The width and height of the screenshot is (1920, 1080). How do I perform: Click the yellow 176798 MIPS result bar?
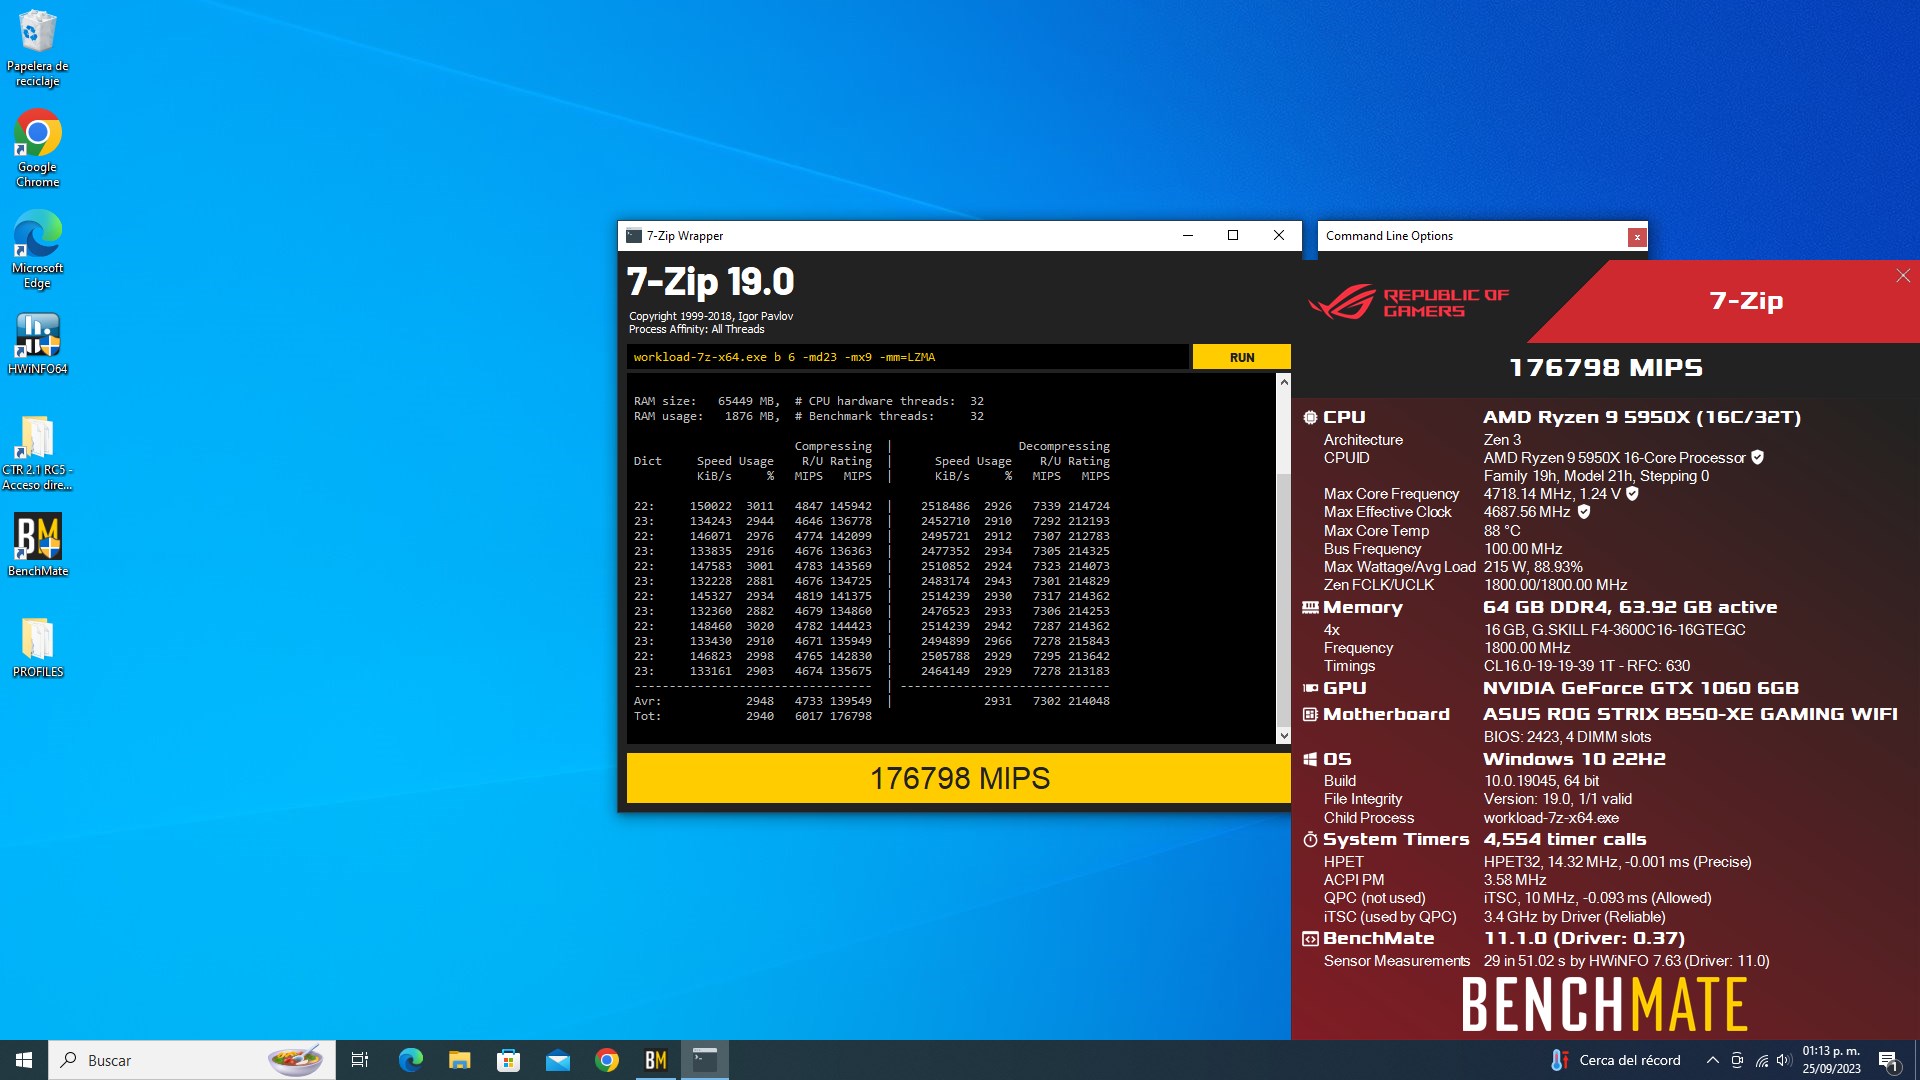click(x=958, y=778)
